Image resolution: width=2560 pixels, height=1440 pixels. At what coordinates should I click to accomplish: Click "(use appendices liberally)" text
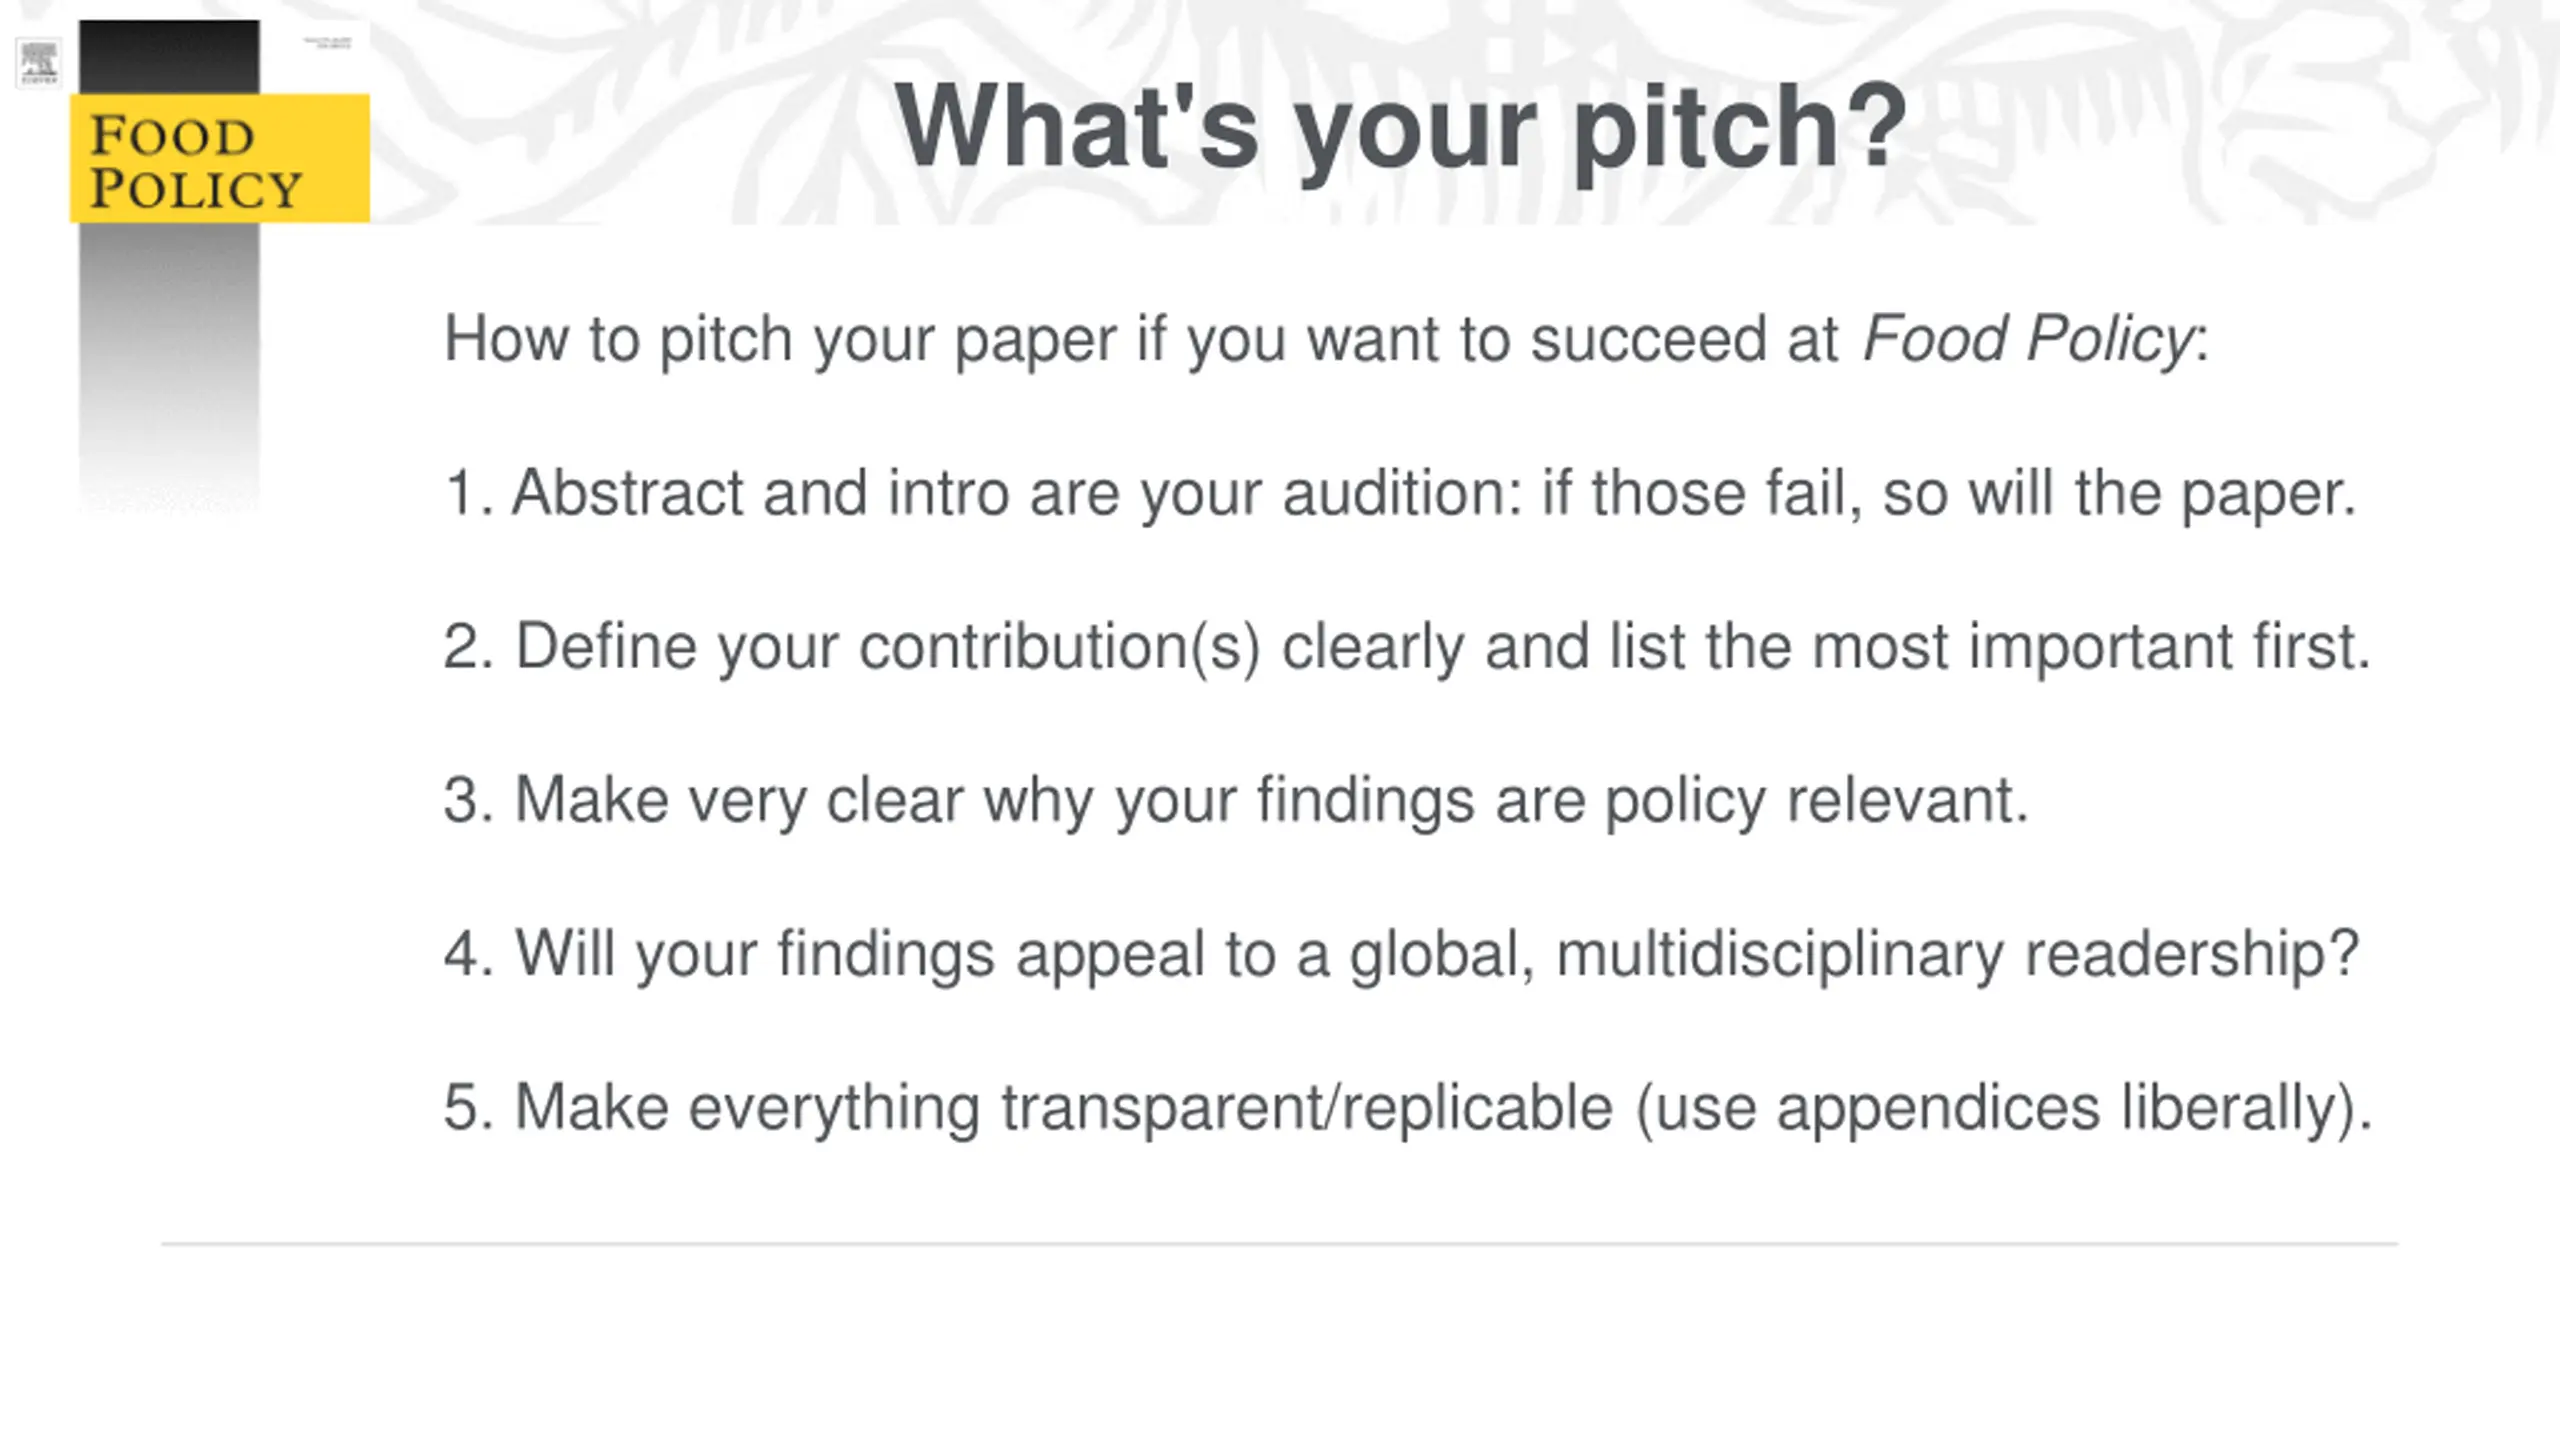2003,1108
